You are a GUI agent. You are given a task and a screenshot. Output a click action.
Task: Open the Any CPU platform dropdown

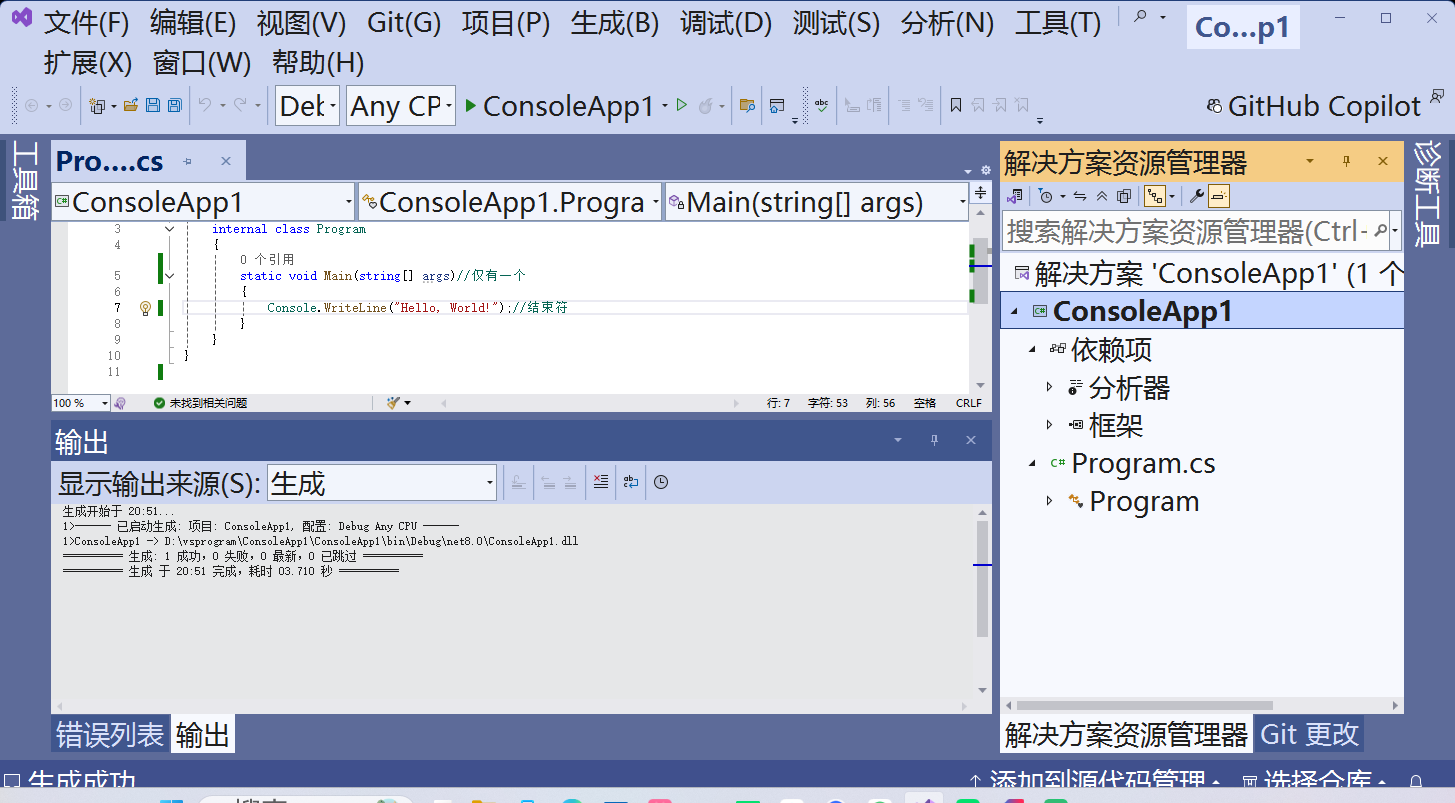point(401,106)
